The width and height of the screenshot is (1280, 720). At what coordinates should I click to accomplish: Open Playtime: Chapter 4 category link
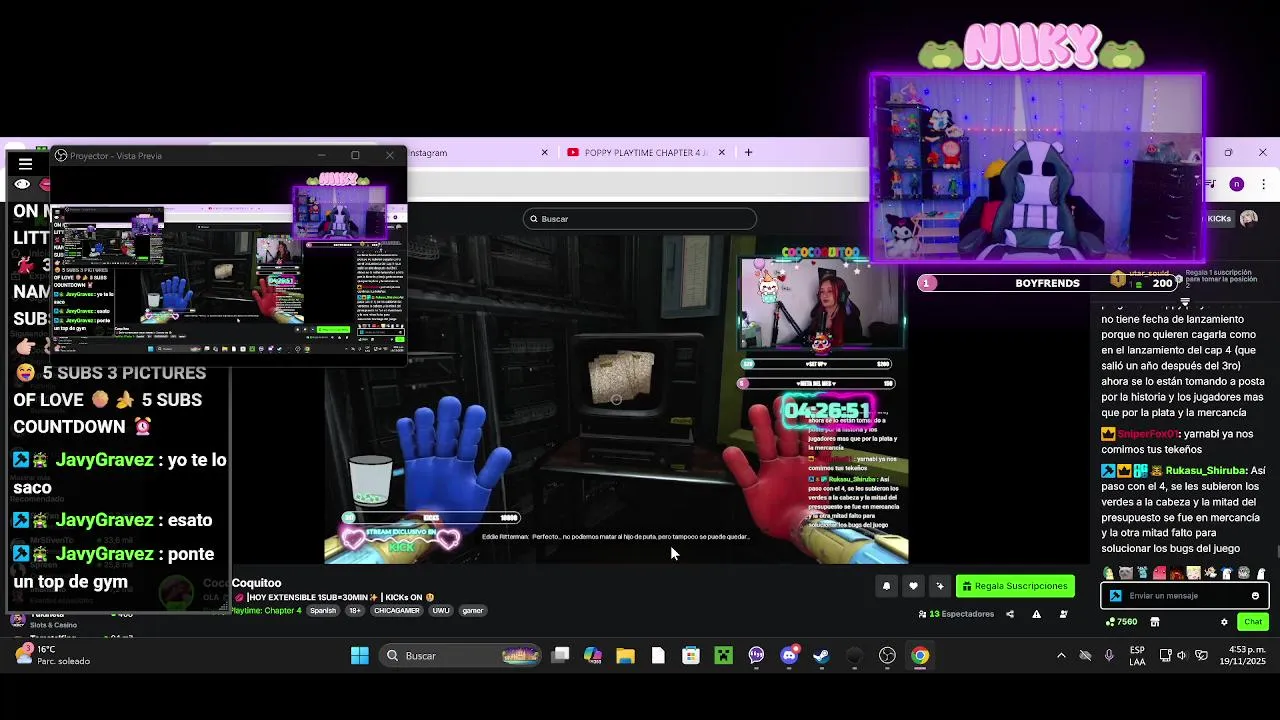[266, 611]
